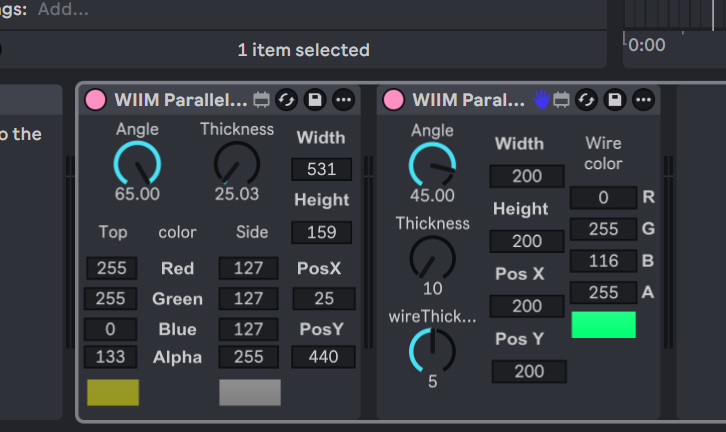Viewport: 726px width, 432px height.
Task: Click the Angle knob showing 65.00
Action: [137, 163]
